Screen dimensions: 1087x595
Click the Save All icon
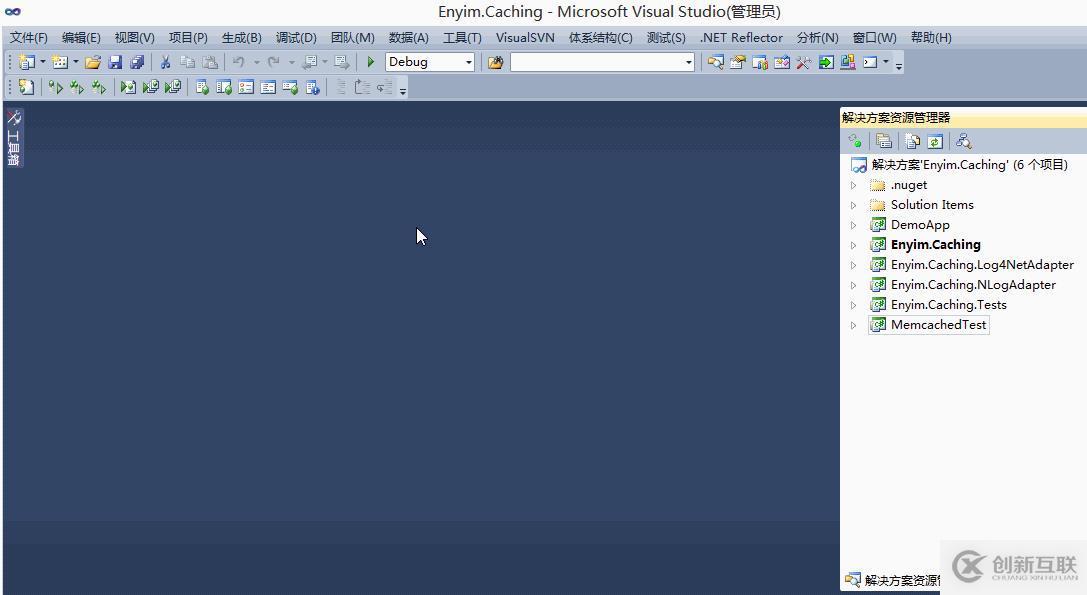click(x=137, y=62)
